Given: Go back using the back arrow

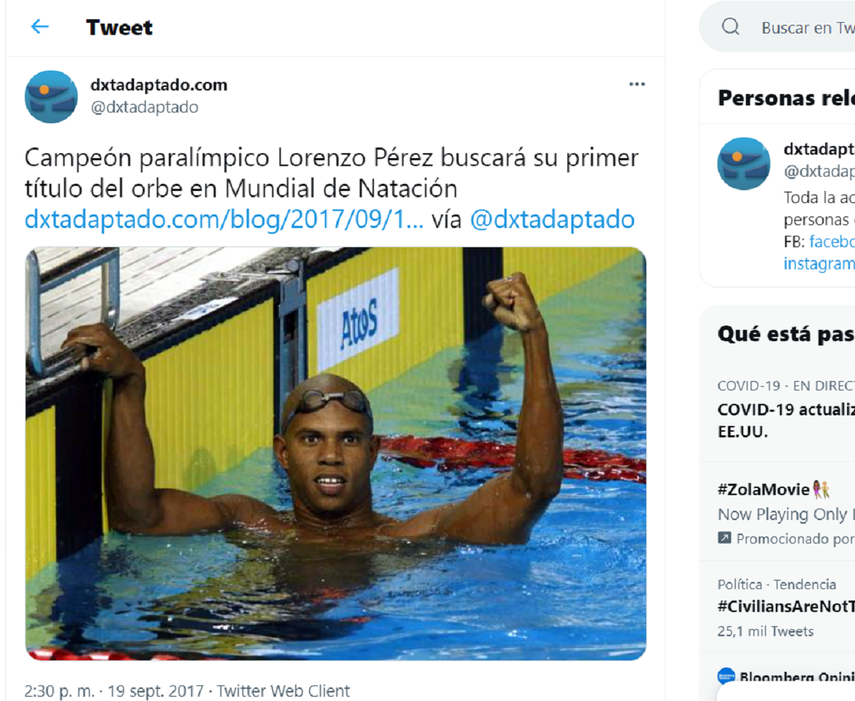Looking at the screenshot, I should (39, 27).
